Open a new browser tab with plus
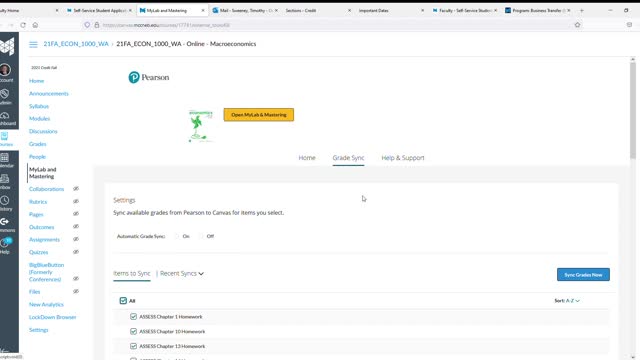640x360 pixels. click(x=582, y=10)
